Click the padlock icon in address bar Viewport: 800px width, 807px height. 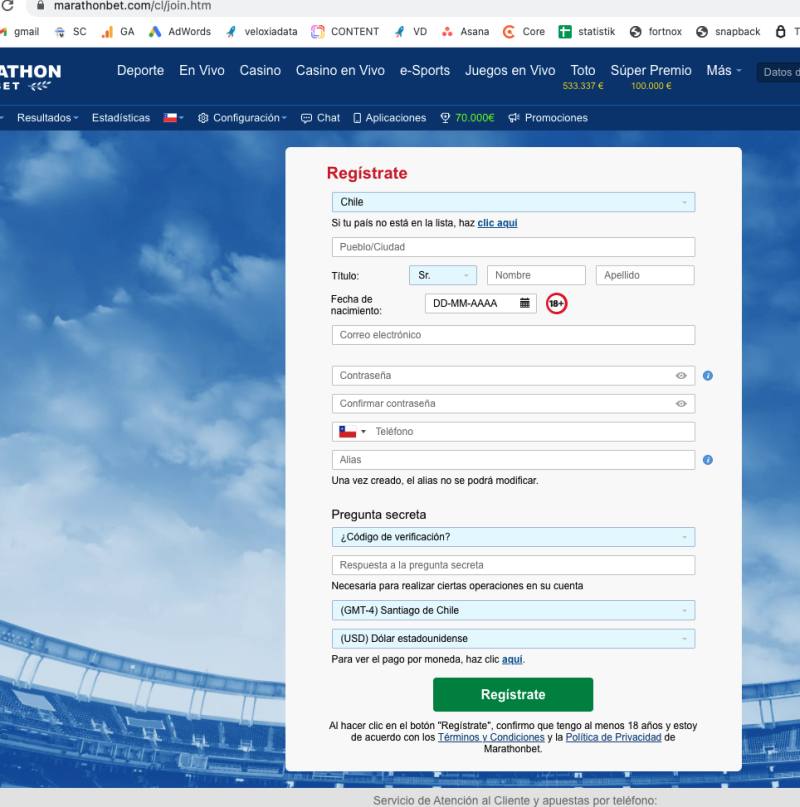(41, 5)
